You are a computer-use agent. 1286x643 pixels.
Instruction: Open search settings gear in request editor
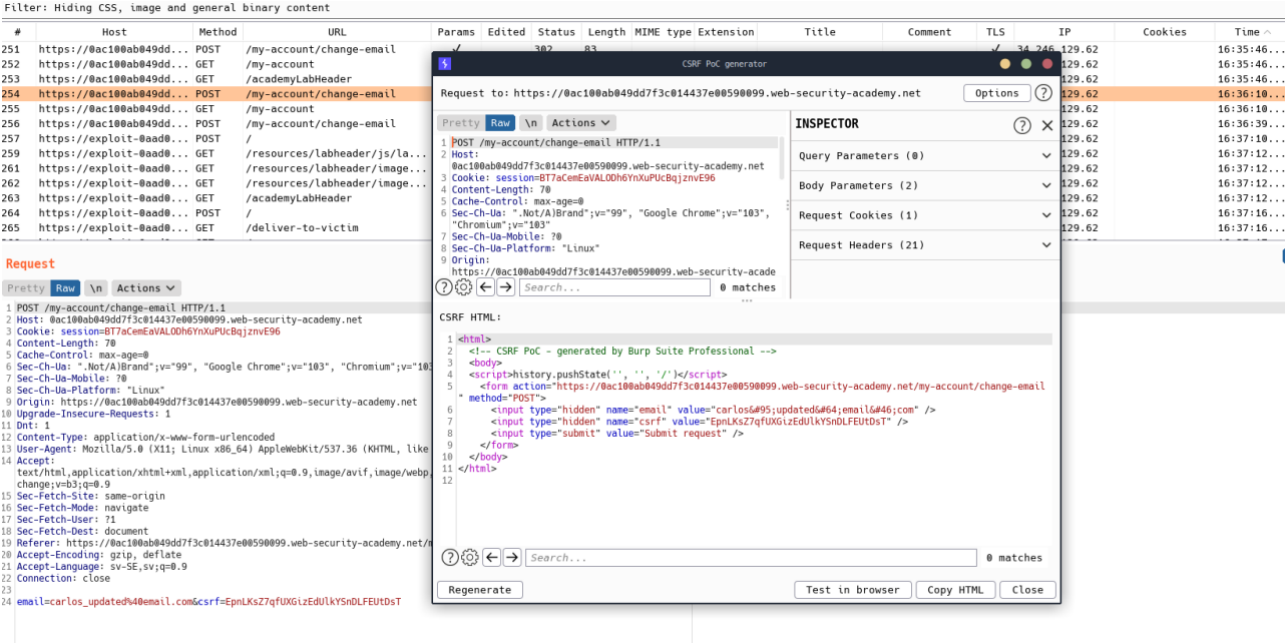click(464, 287)
